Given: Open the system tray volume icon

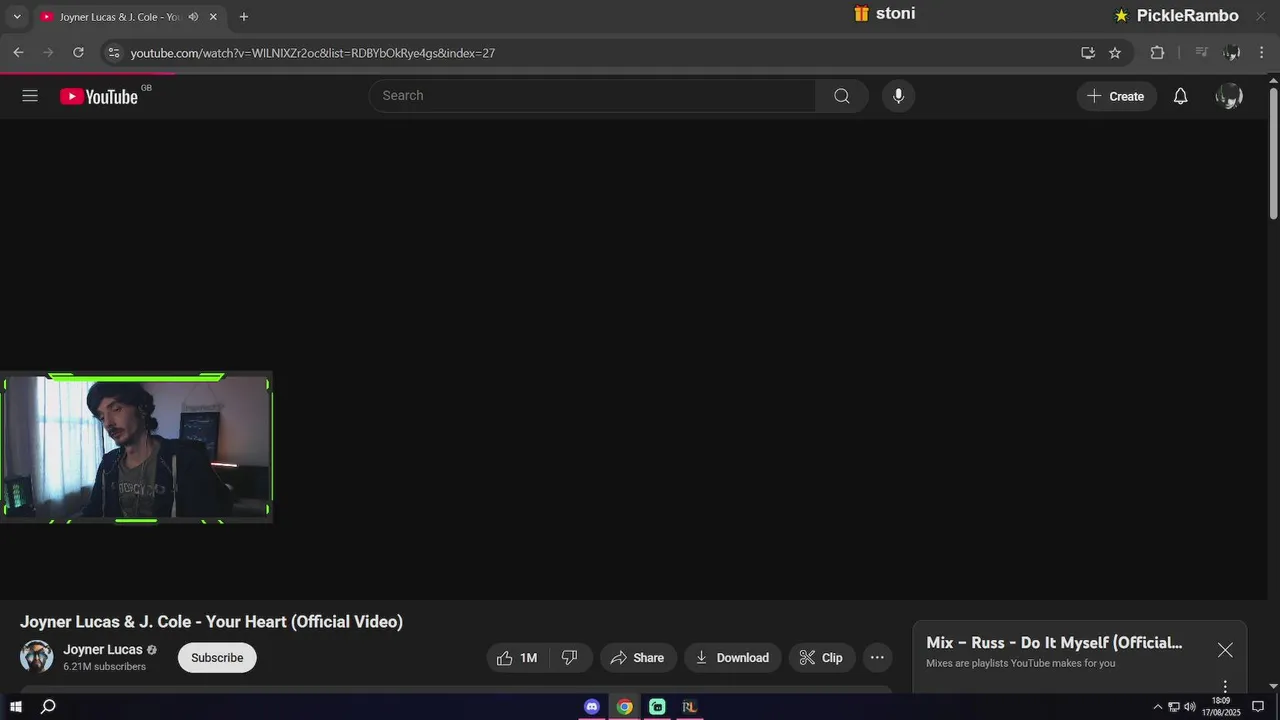Looking at the screenshot, I should pos(1189,707).
